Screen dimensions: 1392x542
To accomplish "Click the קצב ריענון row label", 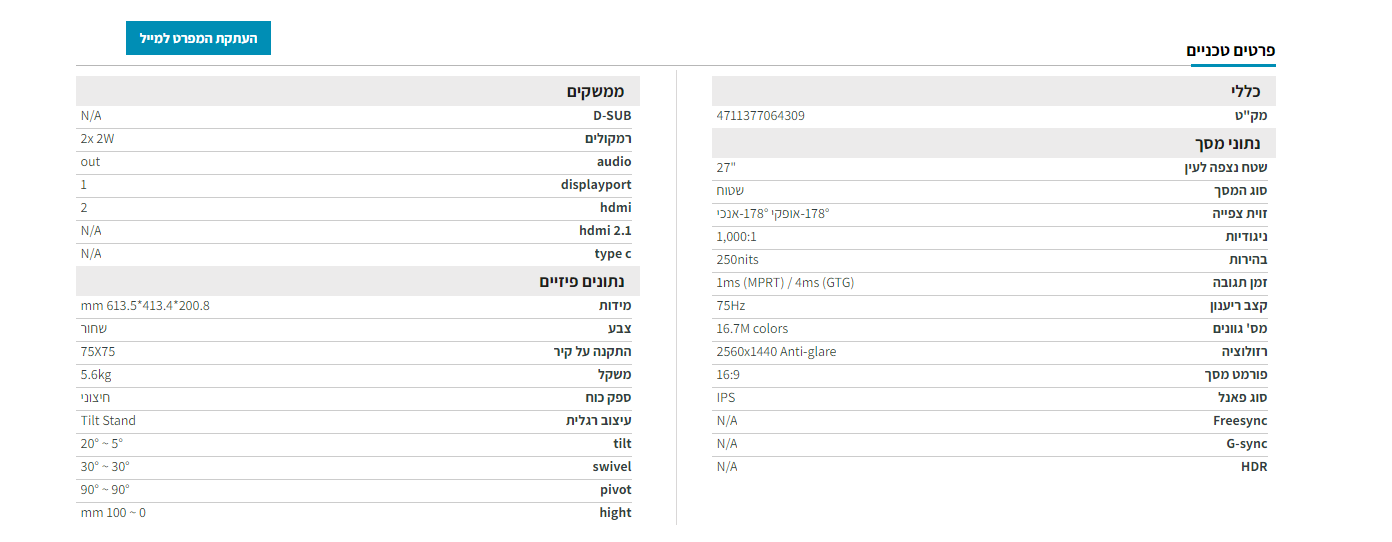I will (1239, 306).
